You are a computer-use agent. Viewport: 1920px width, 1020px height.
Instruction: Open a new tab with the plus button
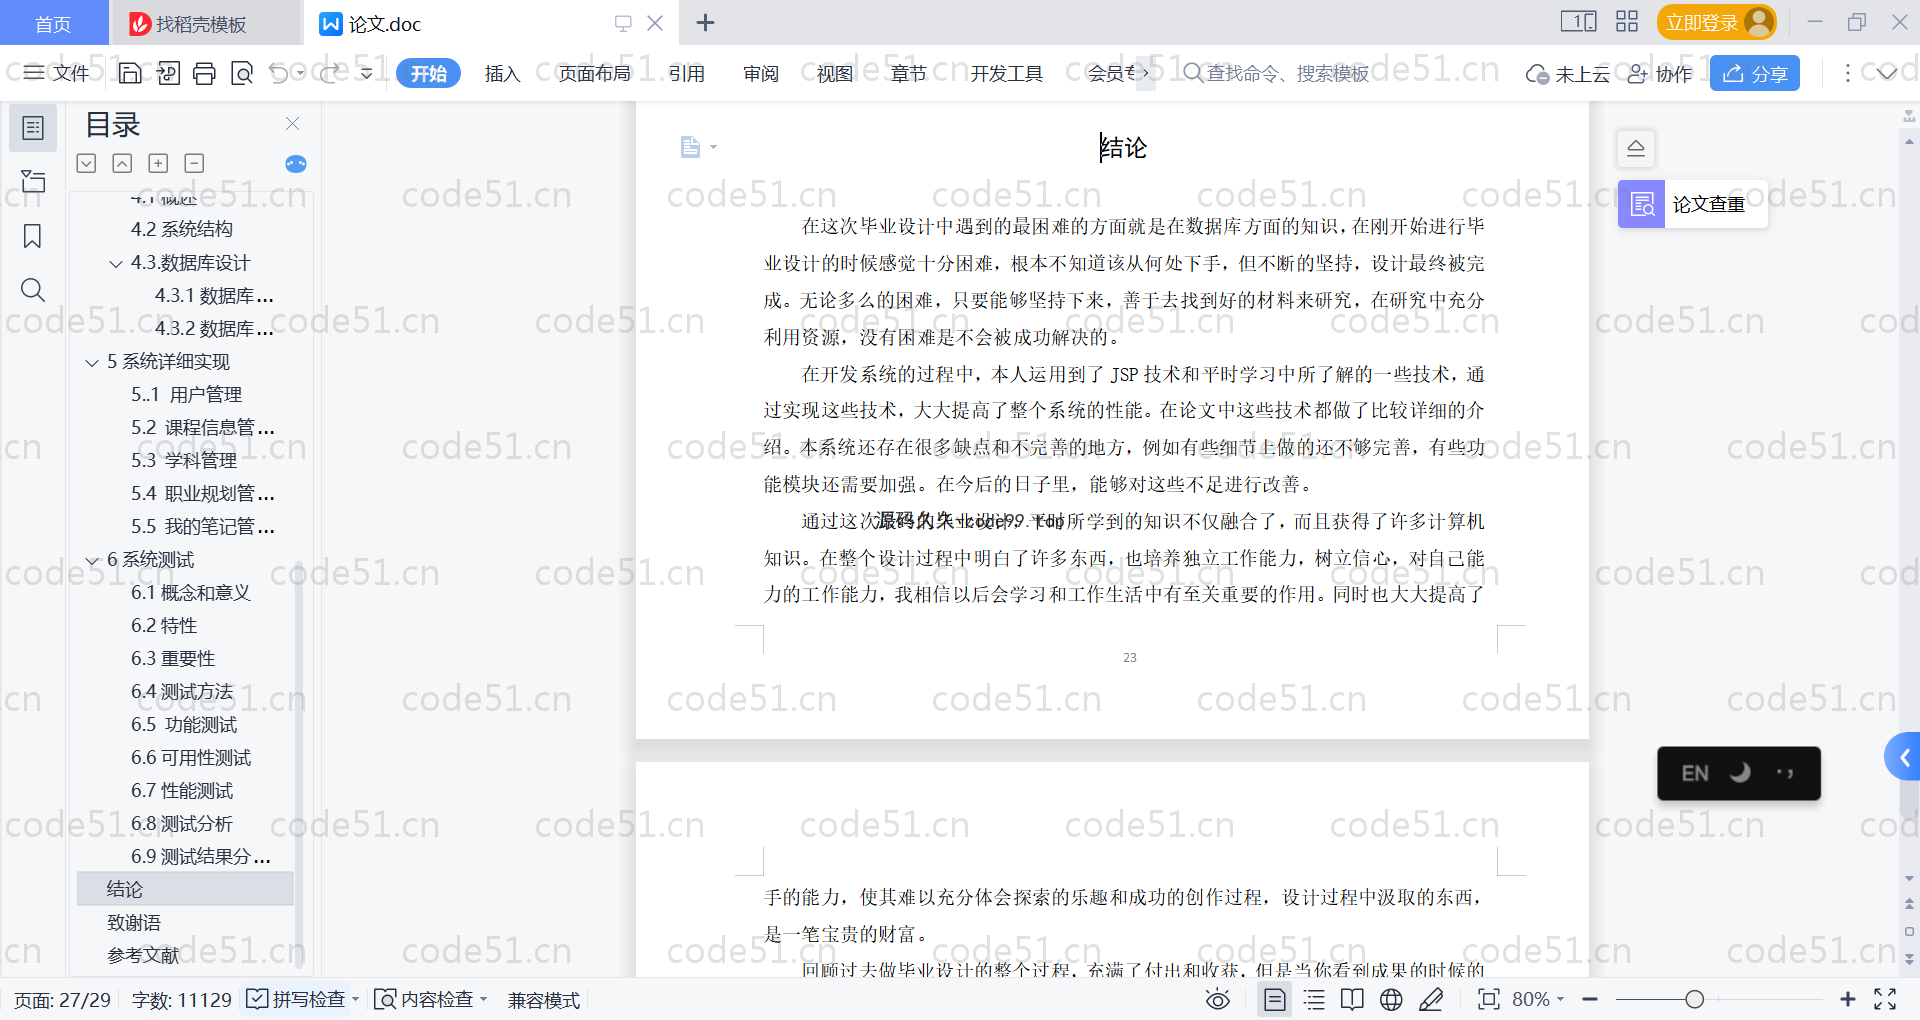[705, 22]
